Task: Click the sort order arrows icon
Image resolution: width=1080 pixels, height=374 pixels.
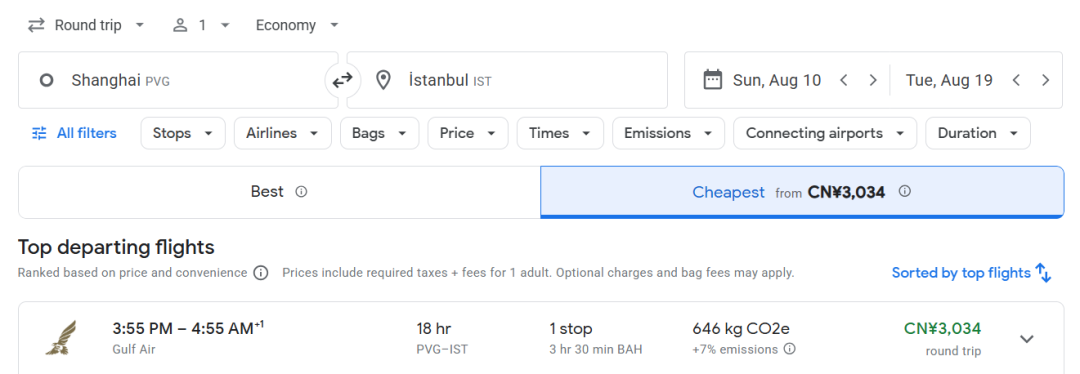Action: [x=1043, y=273]
